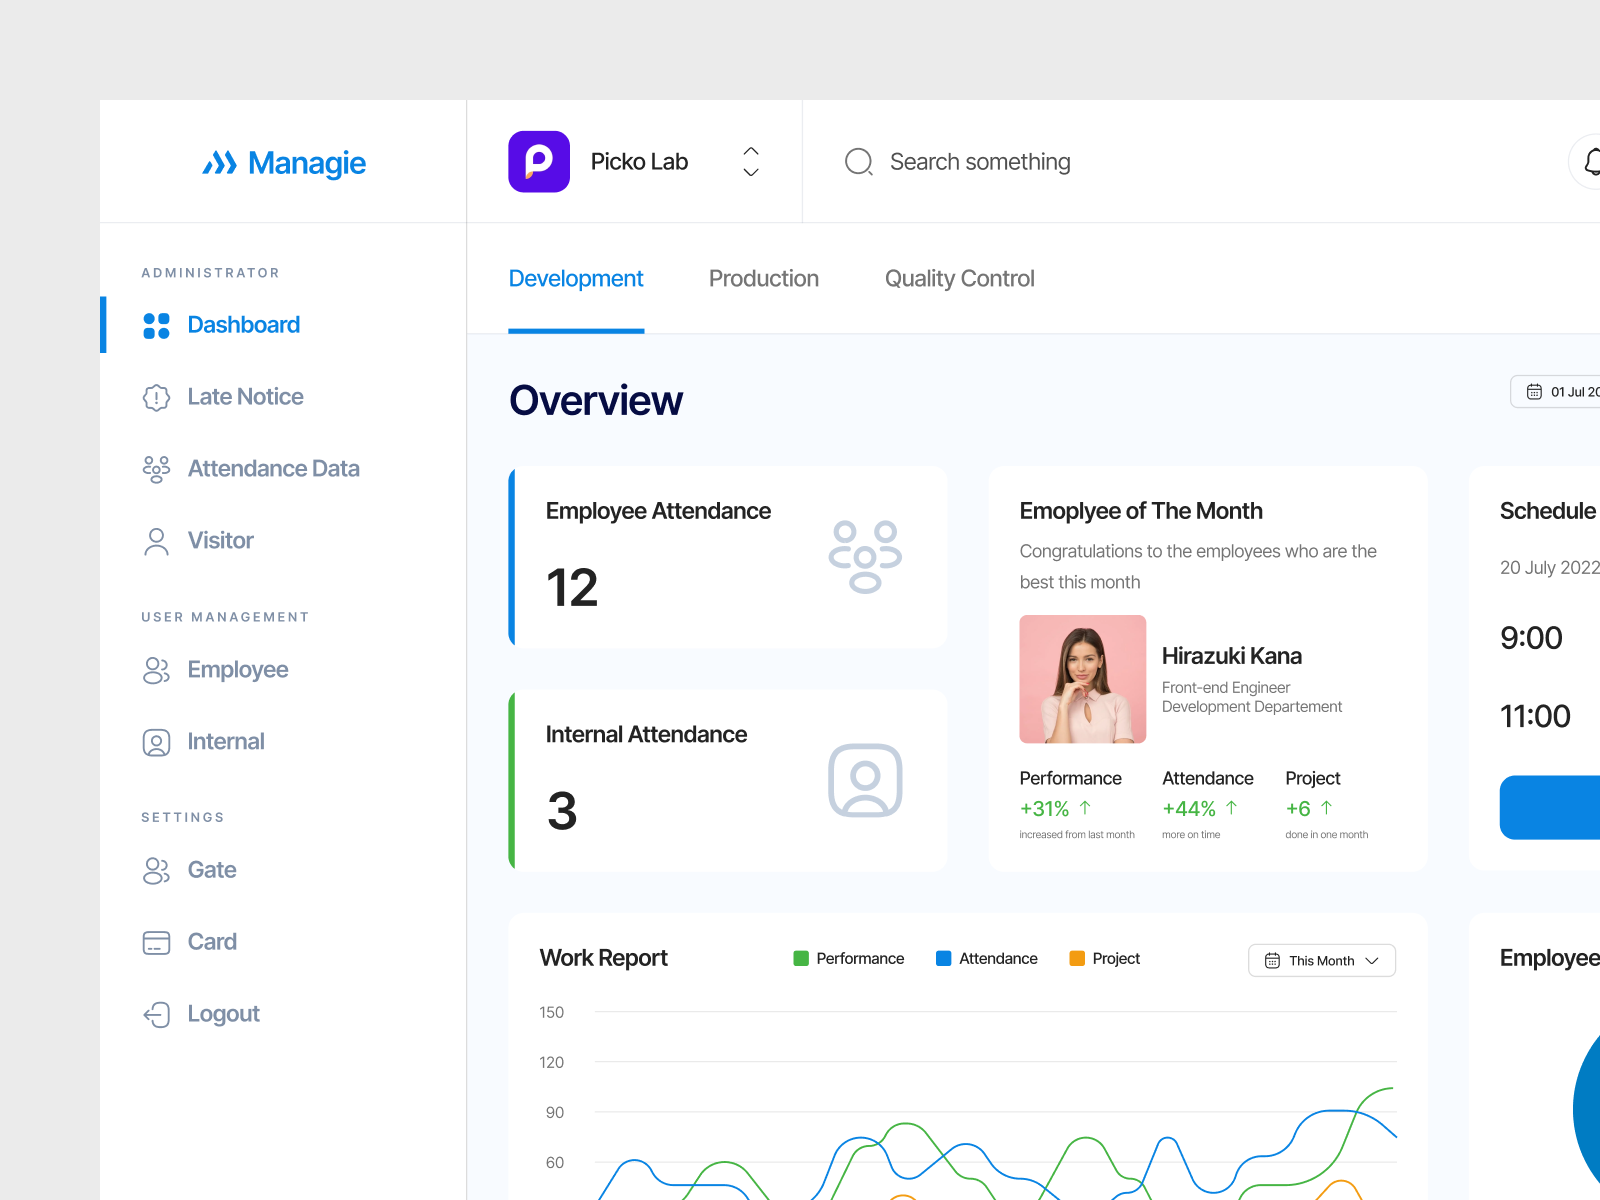Click the Managie brand name
The width and height of the screenshot is (1600, 1200).
(307, 163)
